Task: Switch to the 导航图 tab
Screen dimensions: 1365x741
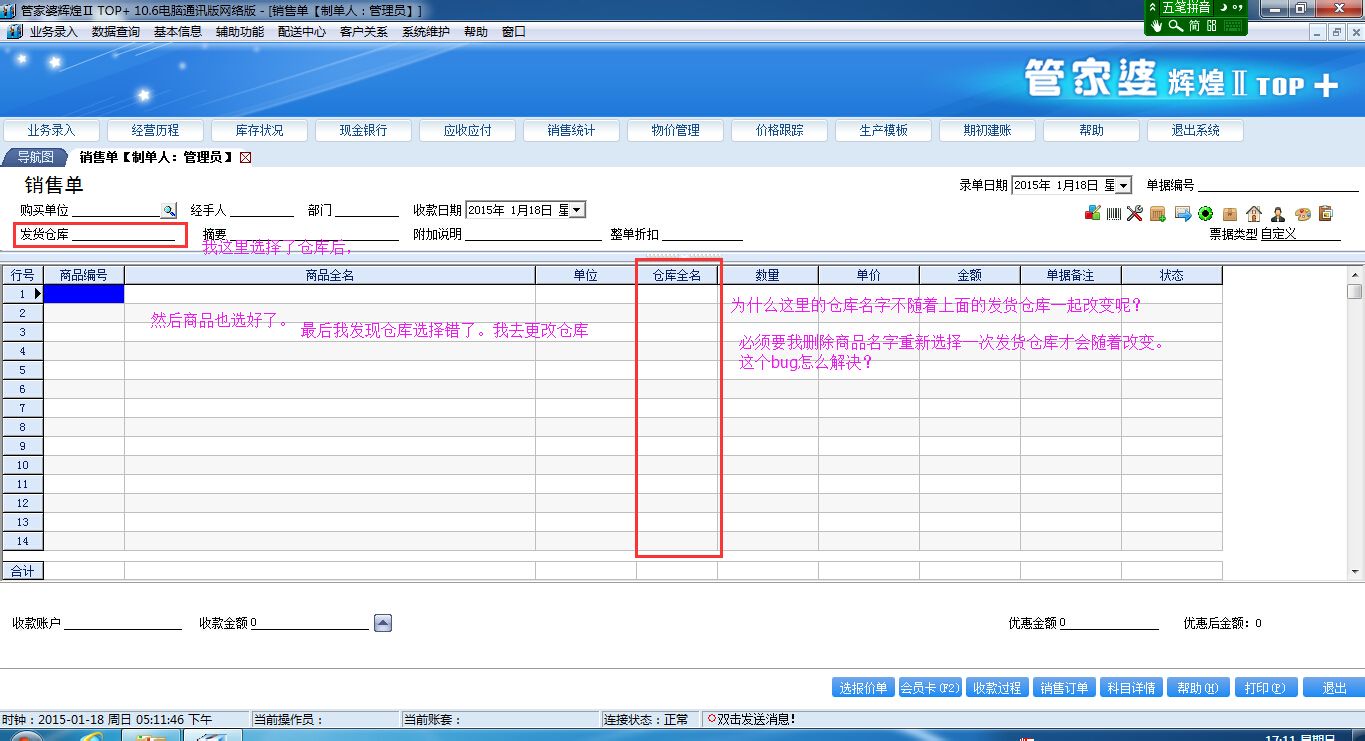Action: click(x=35, y=156)
